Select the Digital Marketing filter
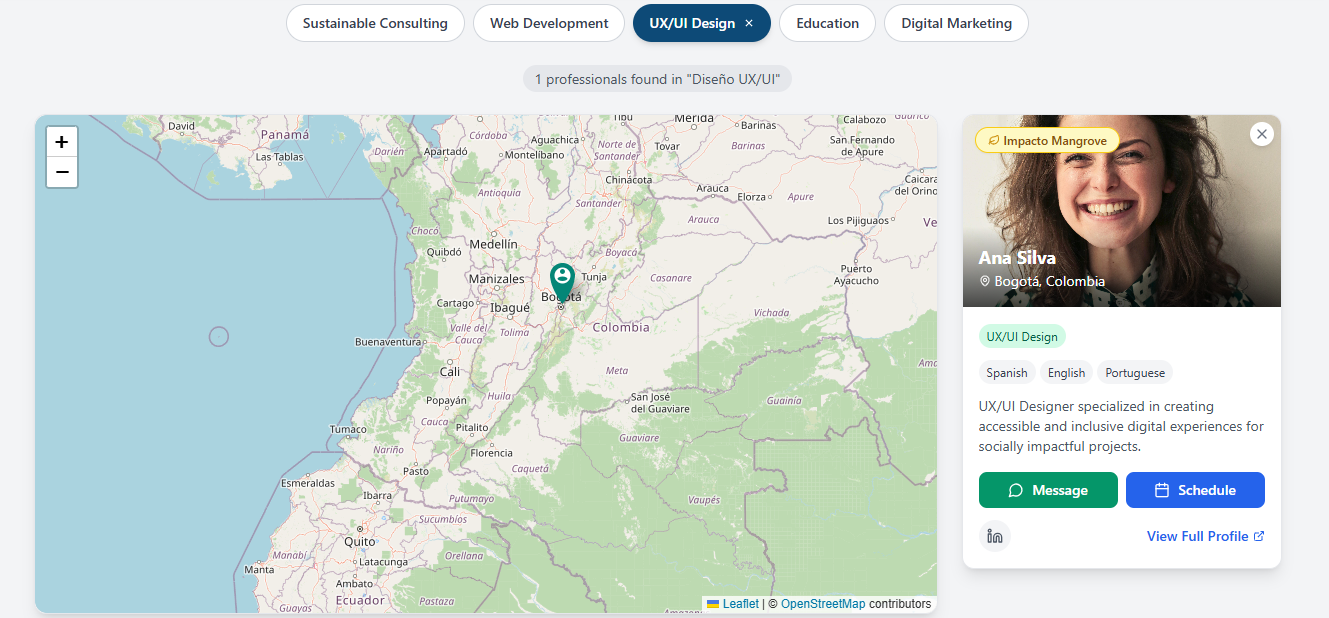This screenshot has height=618, width=1329. click(956, 23)
